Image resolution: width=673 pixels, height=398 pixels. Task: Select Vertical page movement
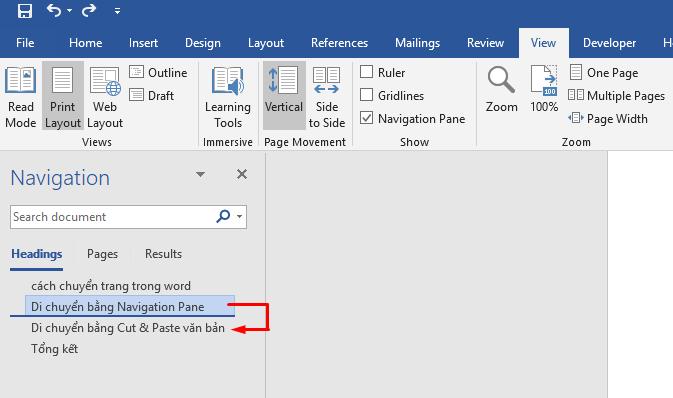point(284,96)
